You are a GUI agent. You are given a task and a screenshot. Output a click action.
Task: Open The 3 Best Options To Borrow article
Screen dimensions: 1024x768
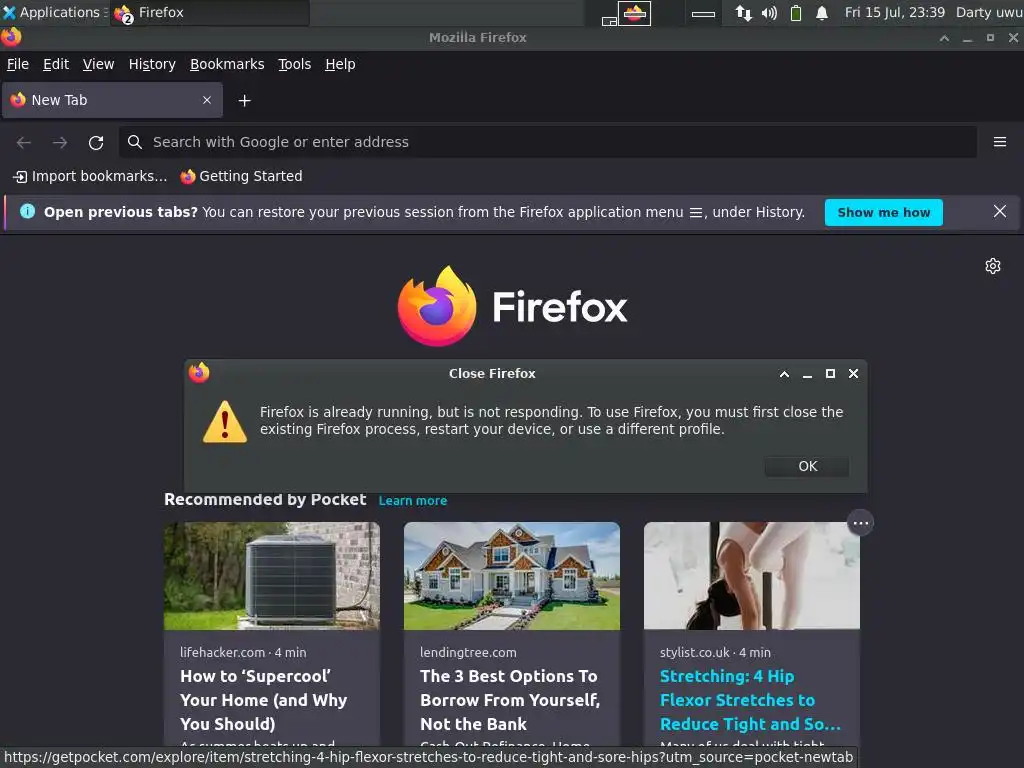(x=510, y=699)
